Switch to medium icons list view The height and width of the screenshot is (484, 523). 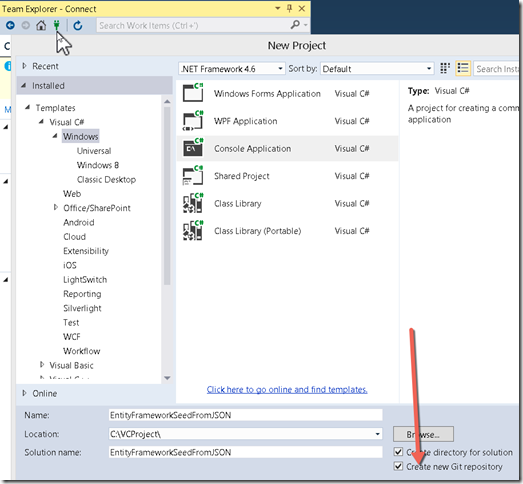coord(463,68)
